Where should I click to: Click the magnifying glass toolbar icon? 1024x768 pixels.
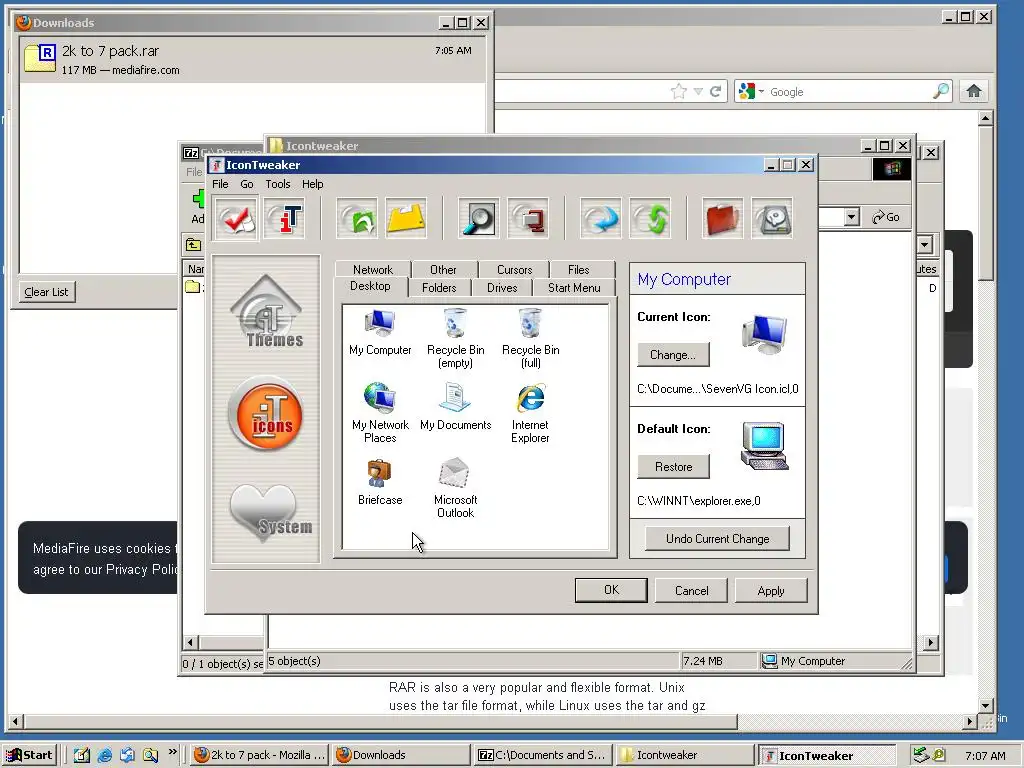479,219
